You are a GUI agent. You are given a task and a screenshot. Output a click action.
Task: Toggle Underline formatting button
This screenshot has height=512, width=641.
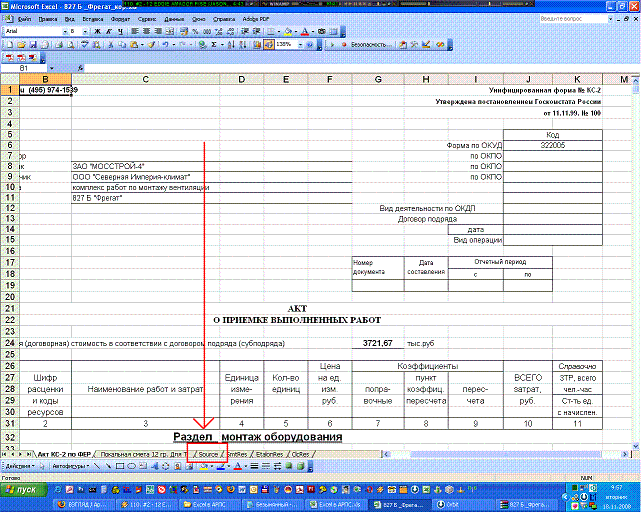click(117, 31)
